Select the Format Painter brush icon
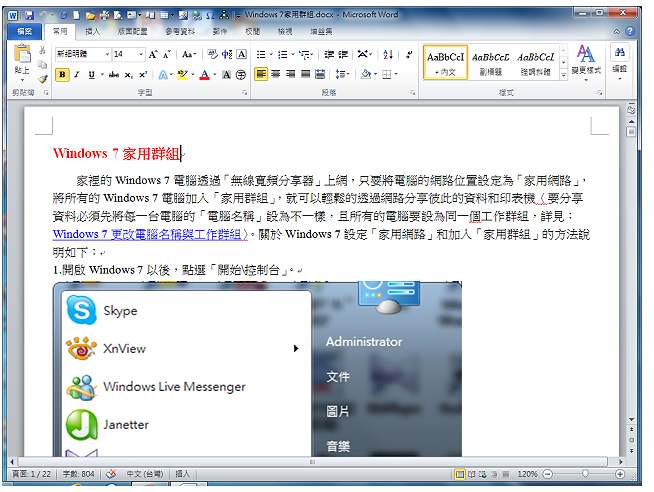Image resolution: width=654 pixels, height=492 pixels. 43,78
